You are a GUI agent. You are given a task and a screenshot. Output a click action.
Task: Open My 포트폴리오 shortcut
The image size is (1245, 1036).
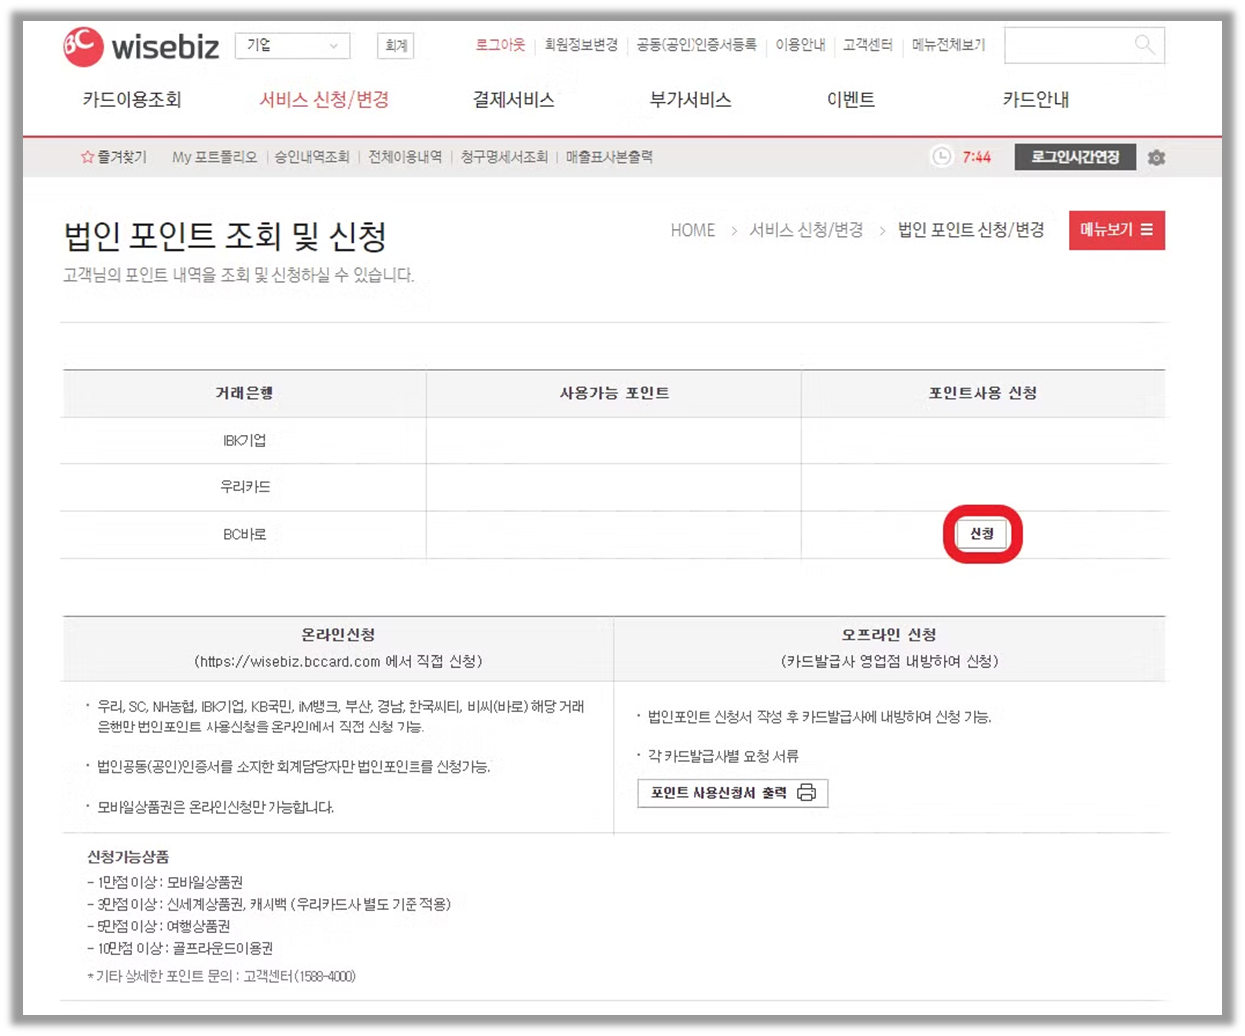[x=214, y=157]
